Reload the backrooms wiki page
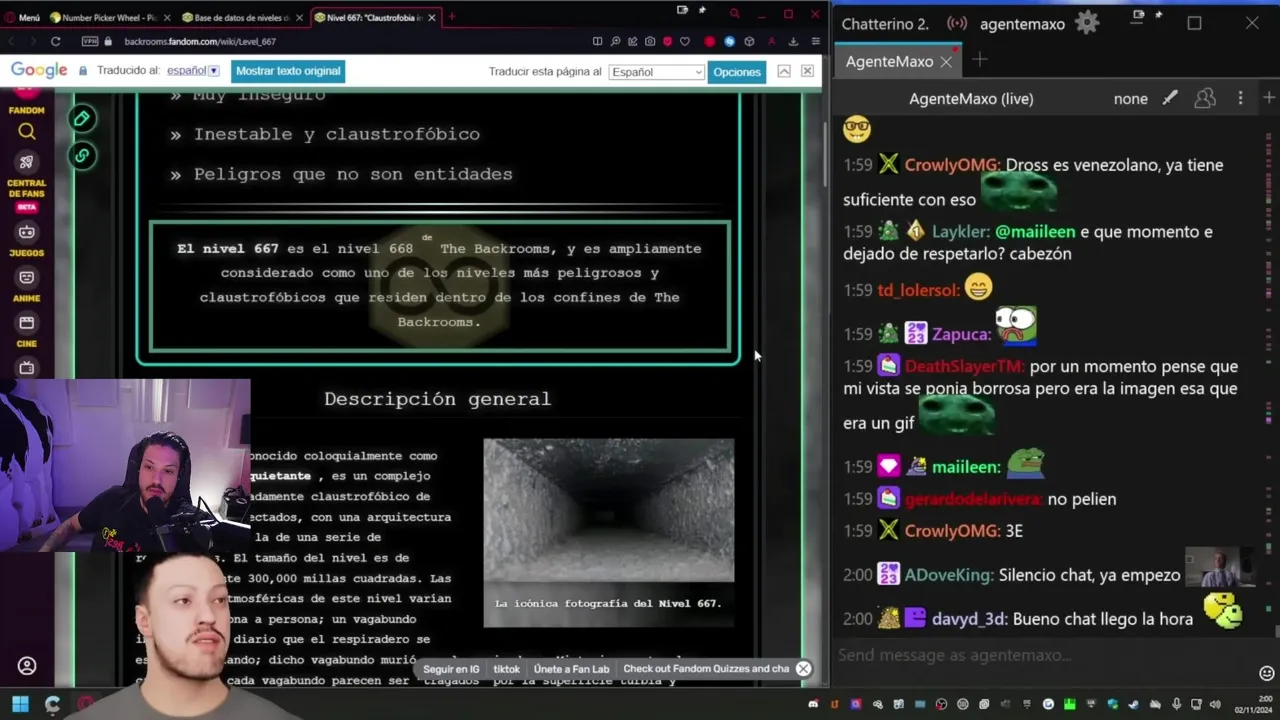Screen dimensions: 1280x720 55,41
